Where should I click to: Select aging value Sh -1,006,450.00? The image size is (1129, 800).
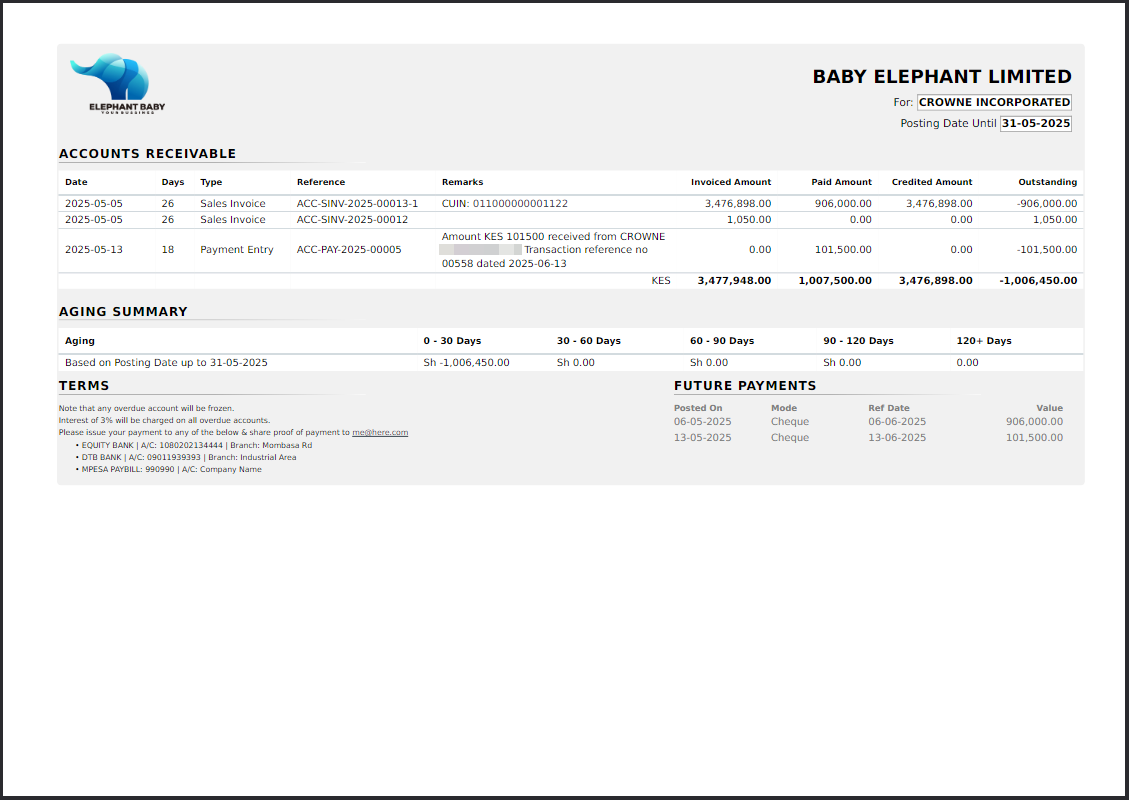467,363
